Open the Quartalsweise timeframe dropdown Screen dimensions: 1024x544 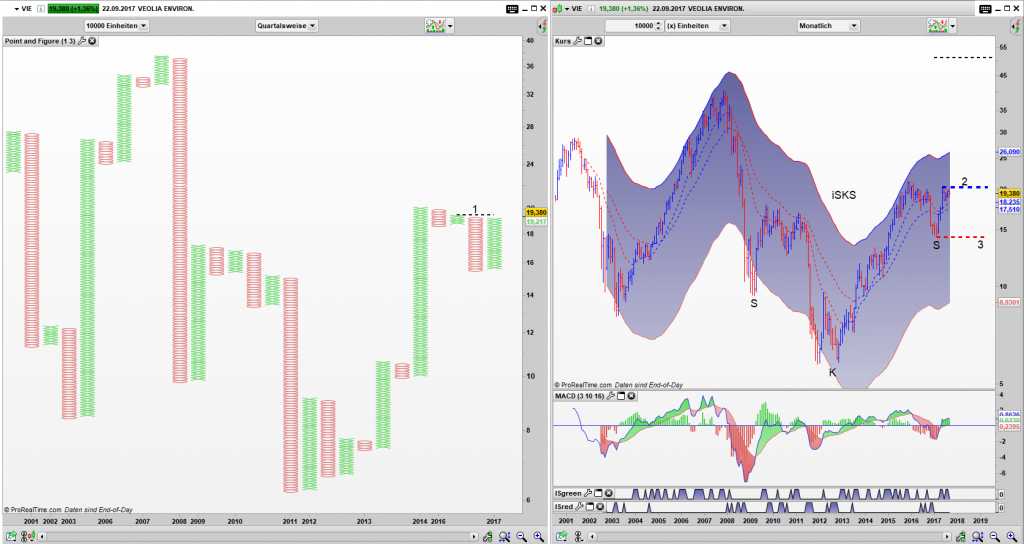287,25
